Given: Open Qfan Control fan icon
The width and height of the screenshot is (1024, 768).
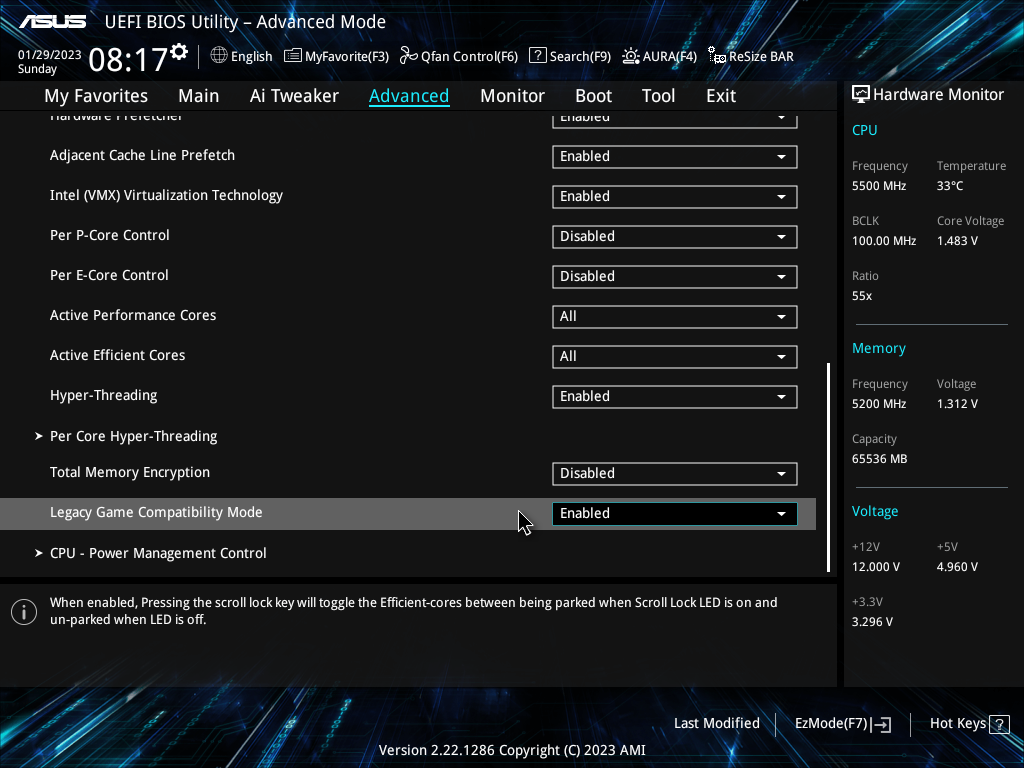Looking at the screenshot, I should [x=409, y=56].
